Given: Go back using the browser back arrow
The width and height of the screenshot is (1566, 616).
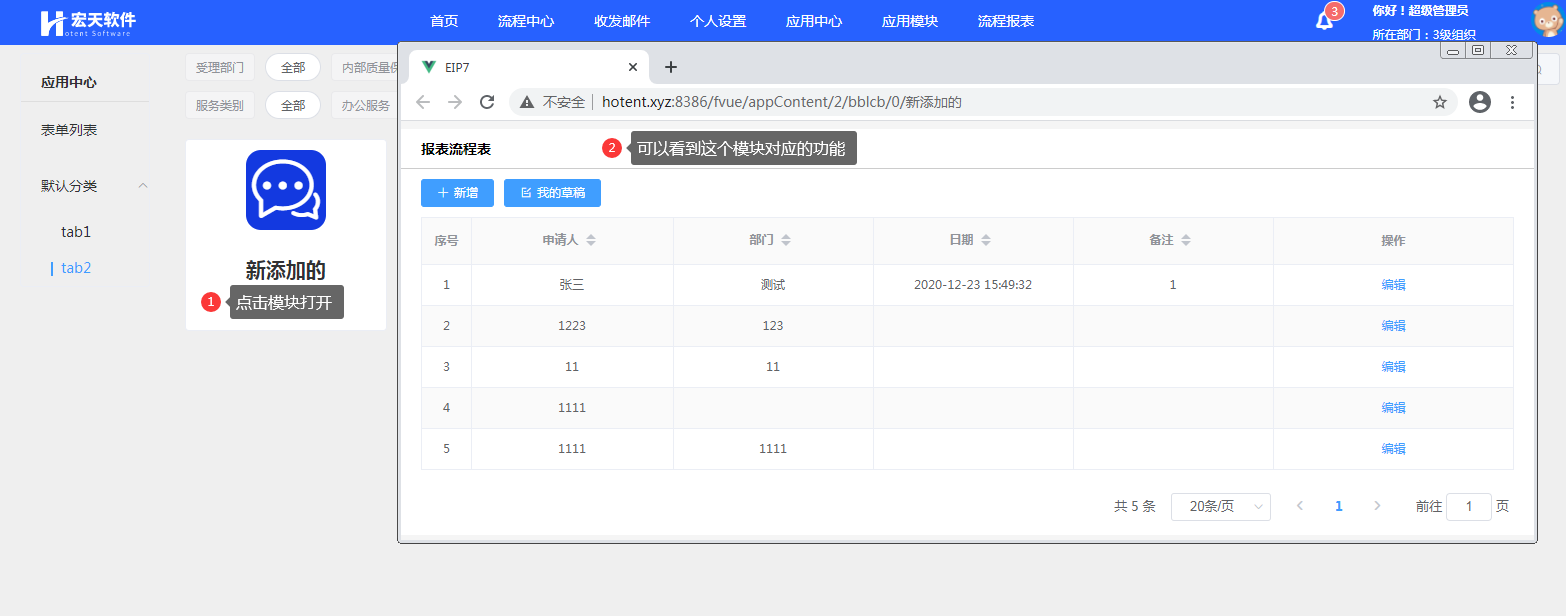Looking at the screenshot, I should pos(423,102).
